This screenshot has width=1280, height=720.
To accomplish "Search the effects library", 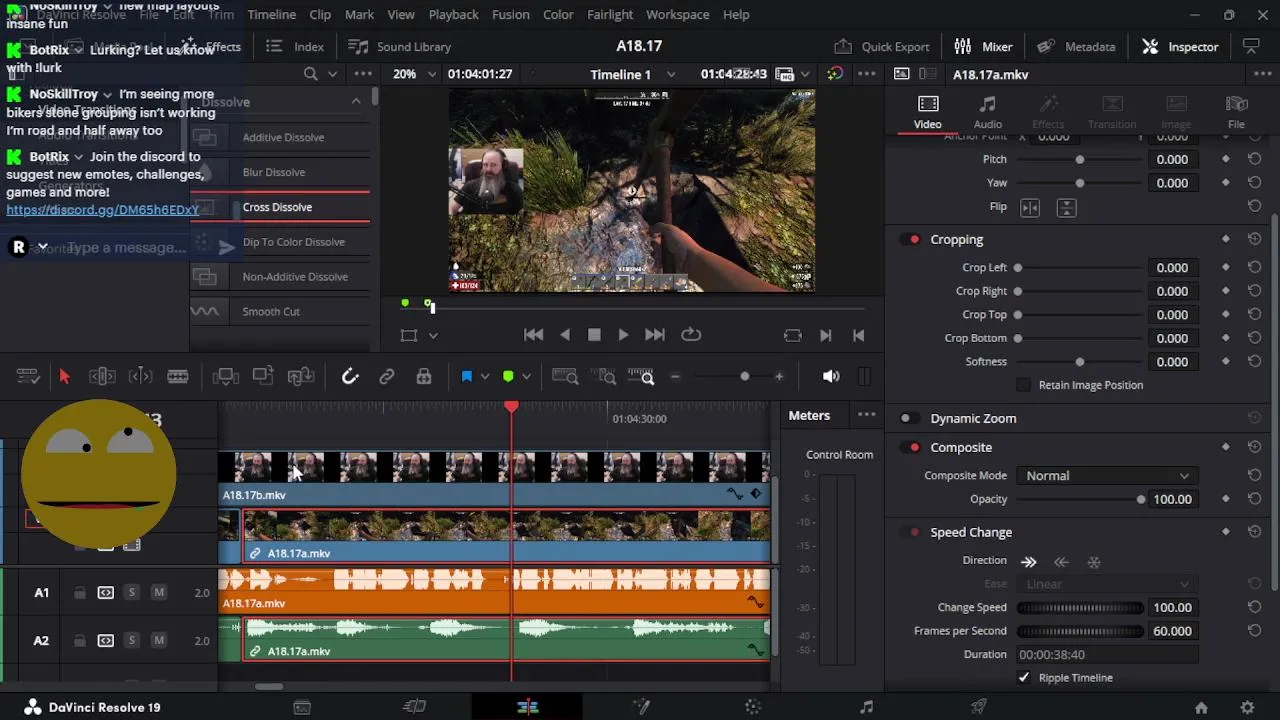I will (x=311, y=74).
